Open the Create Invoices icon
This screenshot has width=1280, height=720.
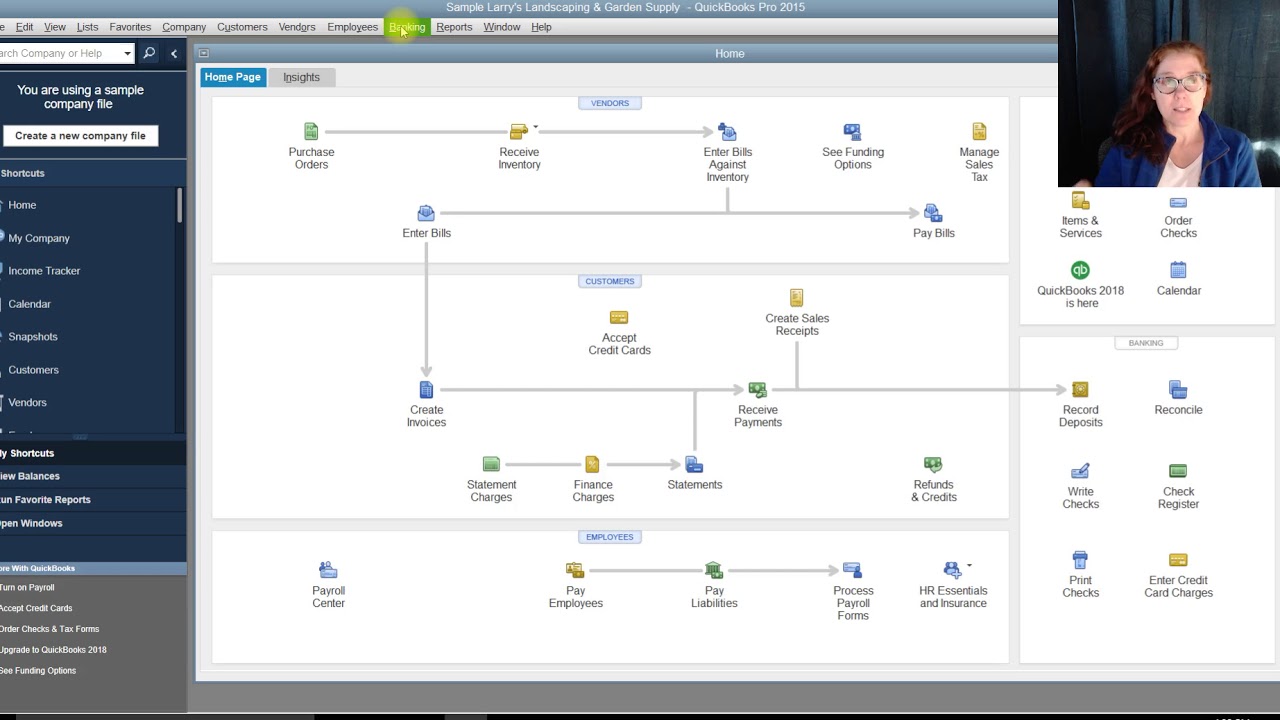click(426, 390)
